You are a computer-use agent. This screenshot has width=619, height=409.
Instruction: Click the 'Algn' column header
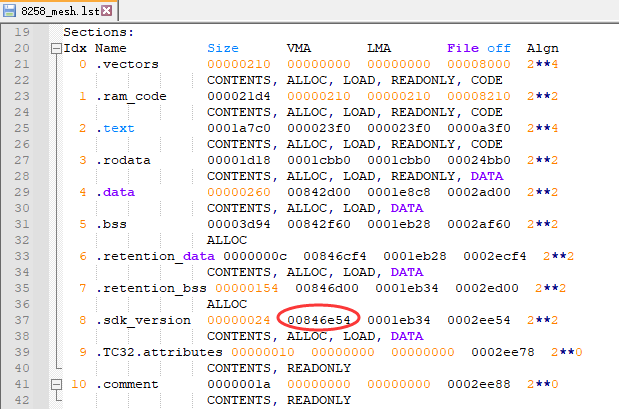tap(542, 48)
